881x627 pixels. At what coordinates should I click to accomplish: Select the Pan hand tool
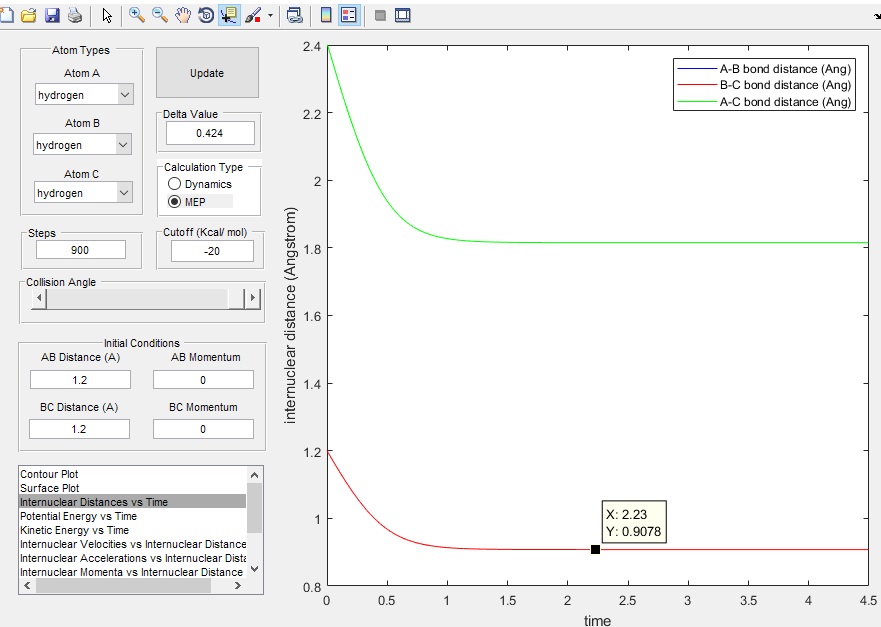point(183,15)
